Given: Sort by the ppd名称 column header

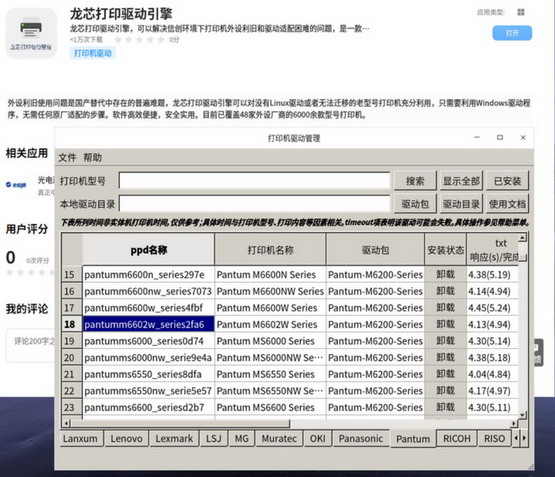Looking at the screenshot, I should point(148,250).
